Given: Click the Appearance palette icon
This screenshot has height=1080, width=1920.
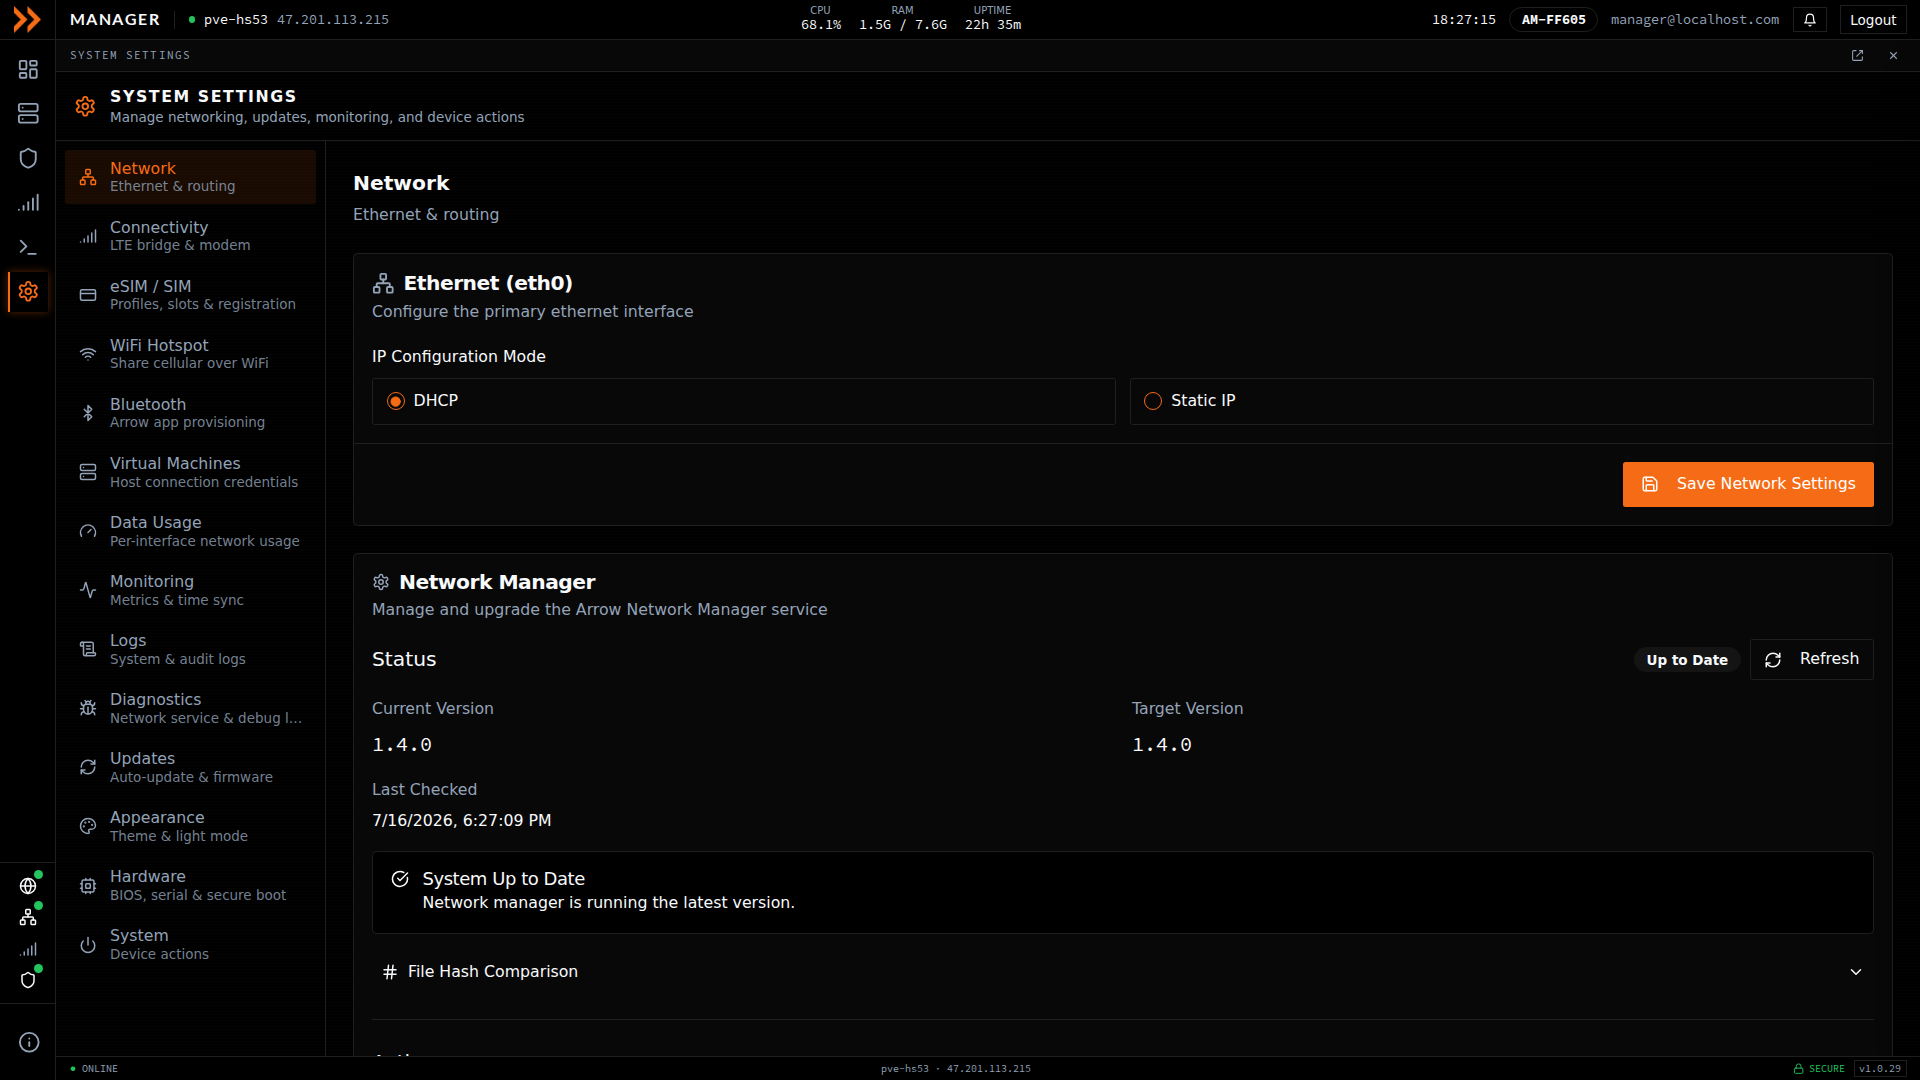Looking at the screenshot, I should tap(88, 826).
